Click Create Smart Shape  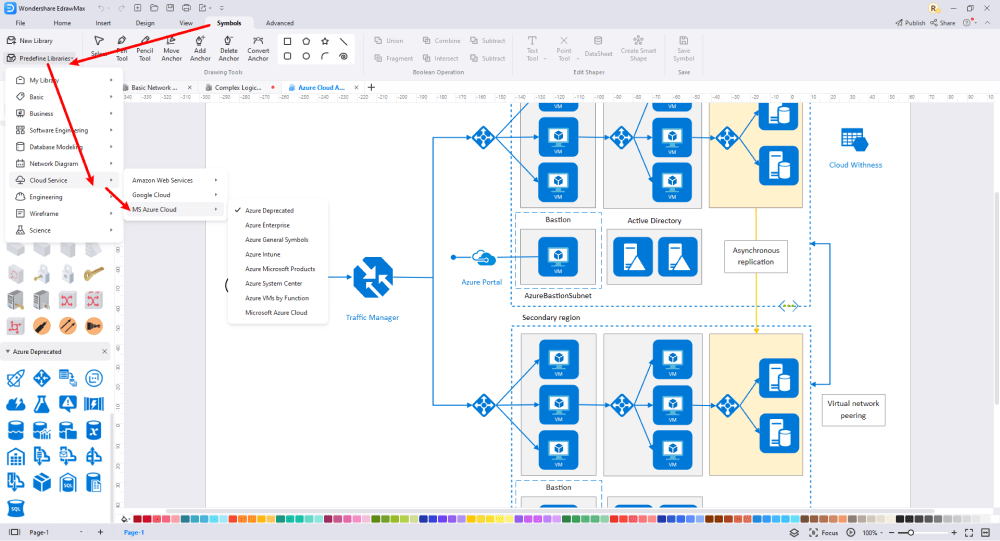pyautogui.click(x=638, y=48)
